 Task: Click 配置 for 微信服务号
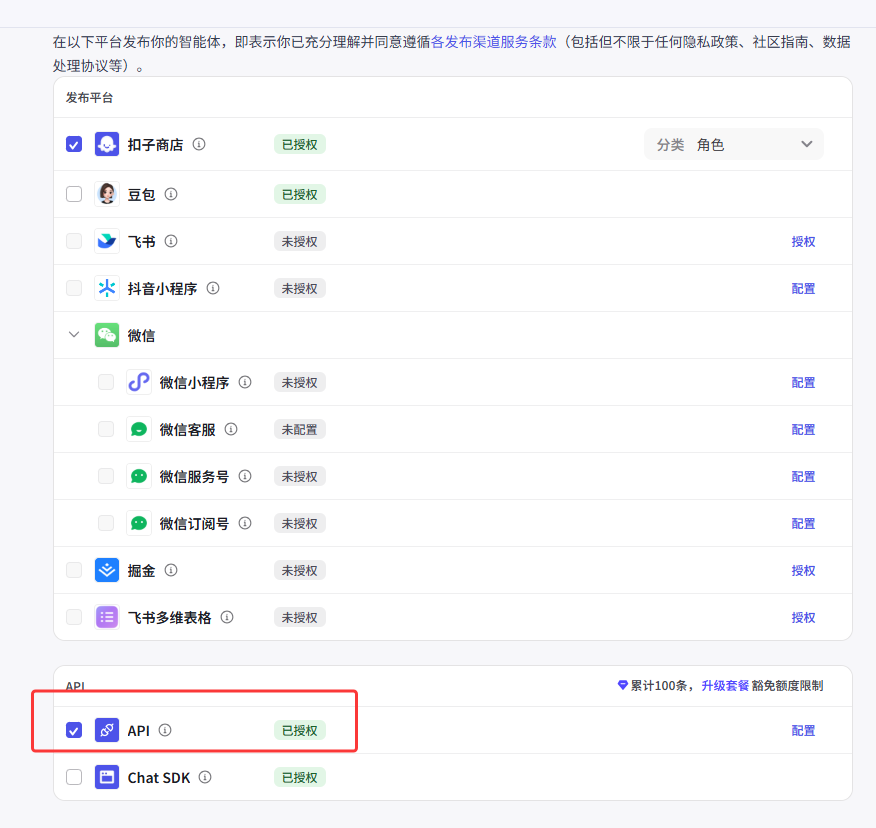point(803,476)
